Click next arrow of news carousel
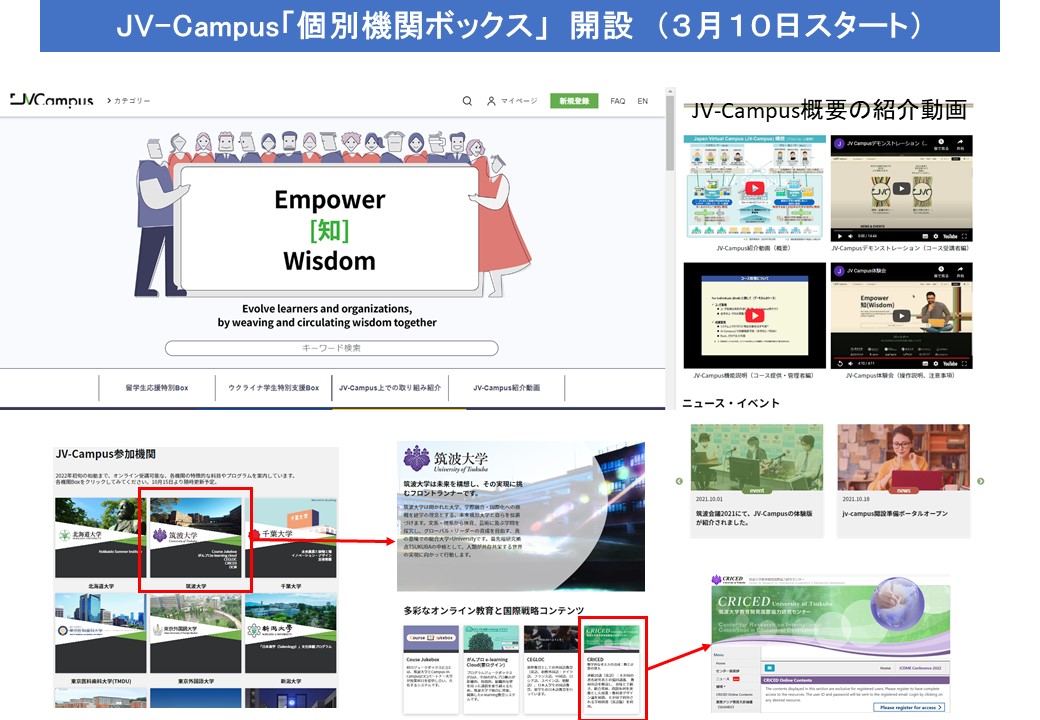1040x720 pixels. [980, 481]
